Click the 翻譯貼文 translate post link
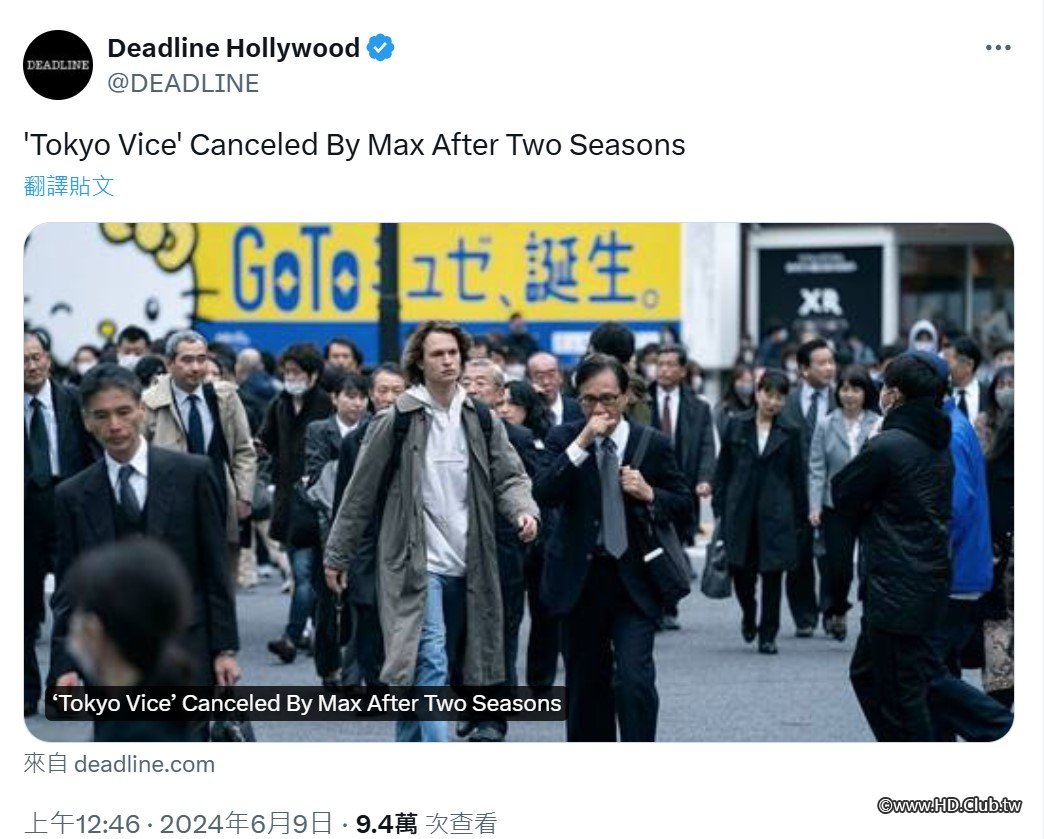 click(69, 186)
